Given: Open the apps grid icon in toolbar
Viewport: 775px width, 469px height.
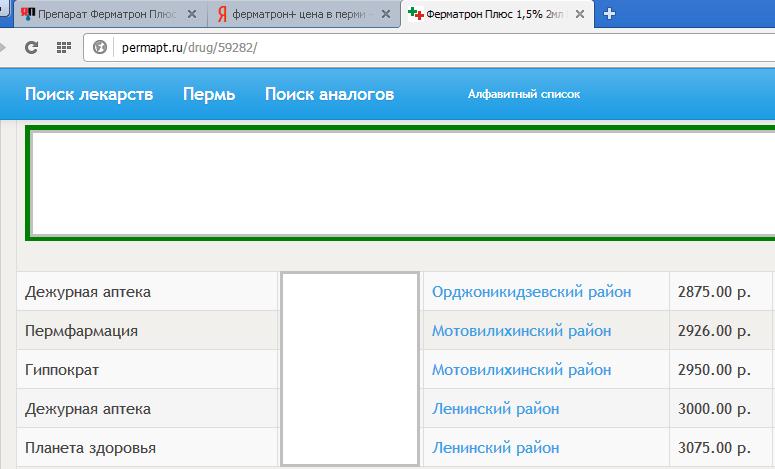Looking at the screenshot, I should pos(63,47).
